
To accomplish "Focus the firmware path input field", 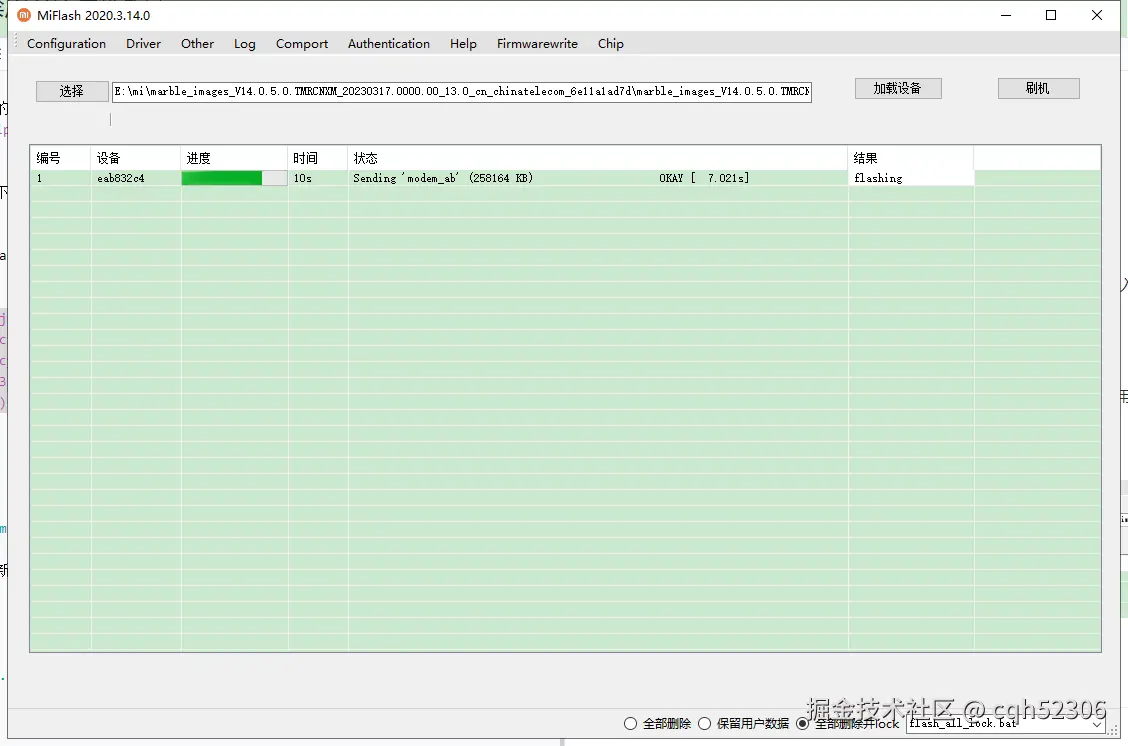I will 462,91.
